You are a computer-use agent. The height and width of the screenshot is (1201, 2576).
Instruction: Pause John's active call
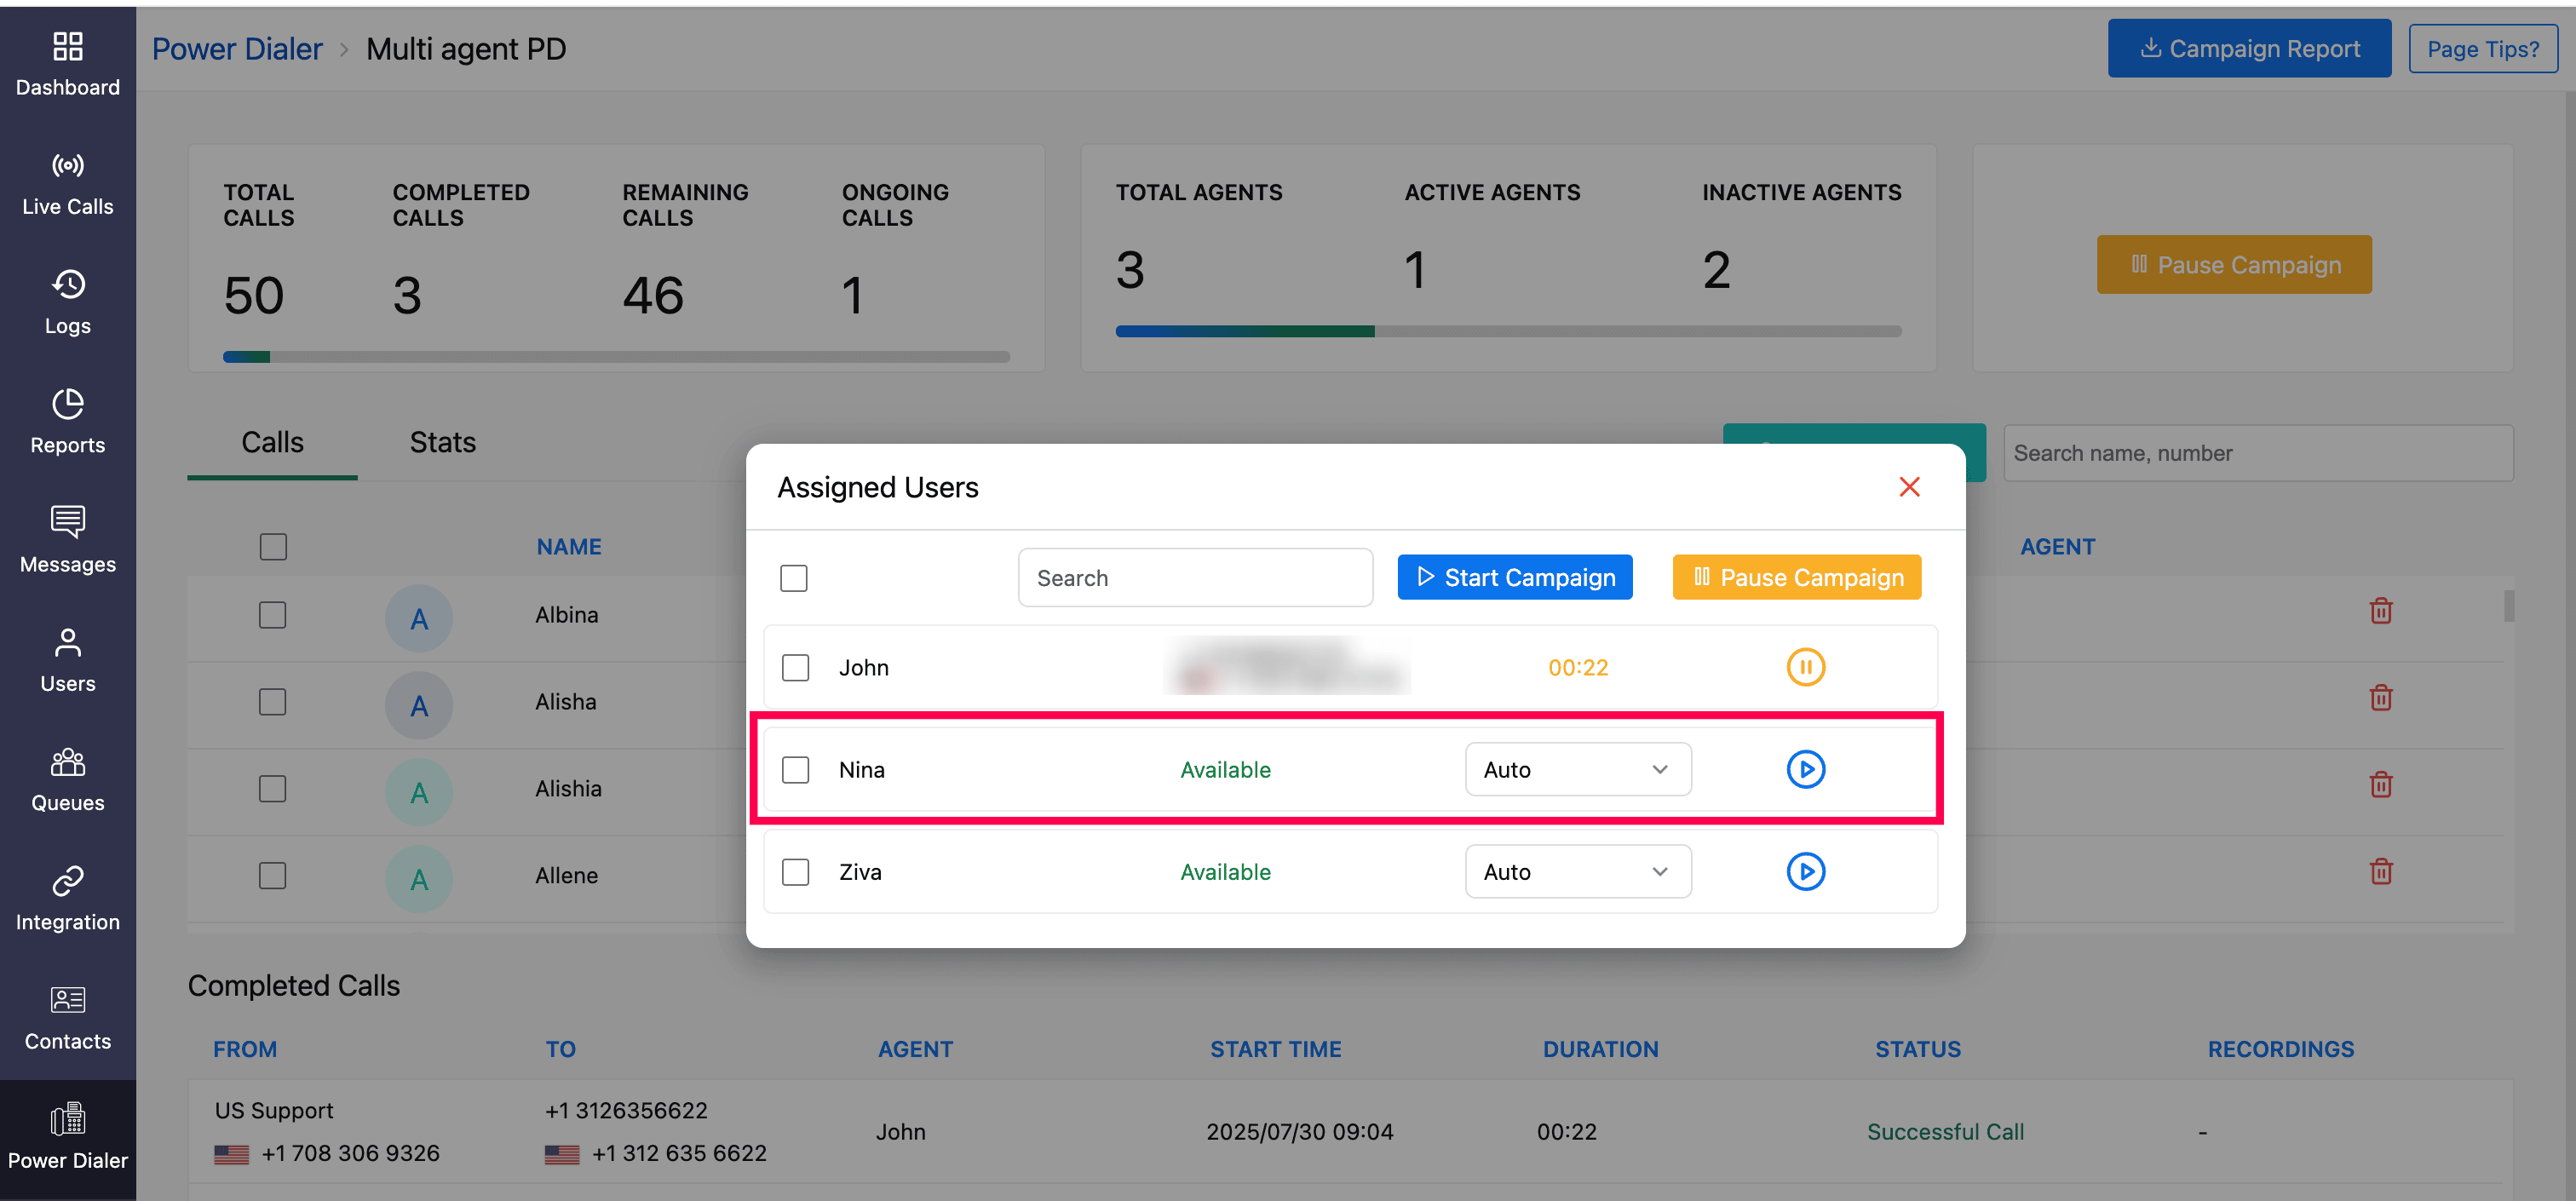[1805, 667]
